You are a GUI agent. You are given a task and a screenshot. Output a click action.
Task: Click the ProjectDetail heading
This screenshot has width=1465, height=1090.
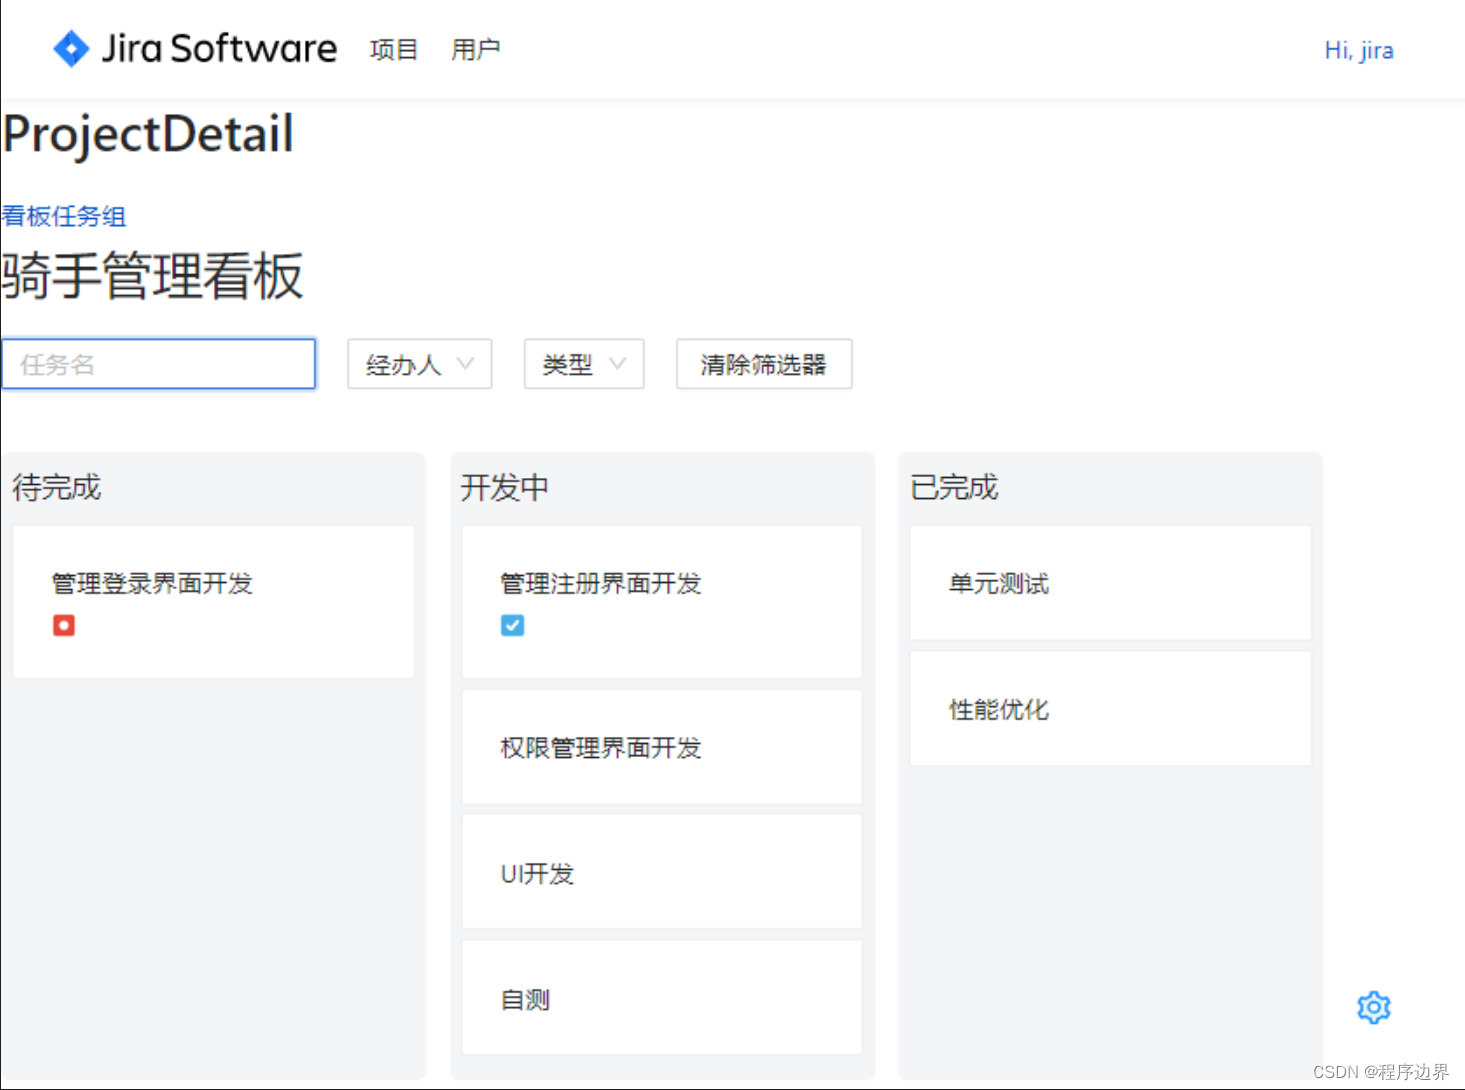[x=148, y=135]
